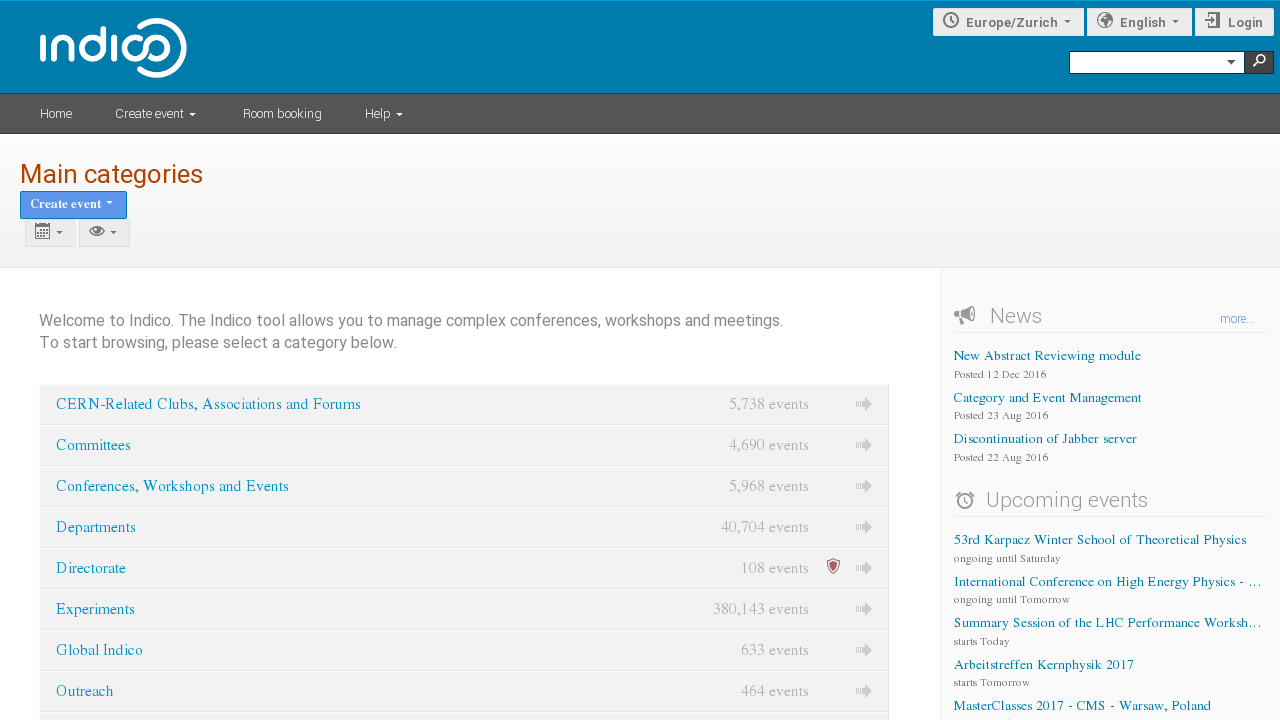Open Summary Session of LHC Performance Workshop
1280x720 pixels.
(1107, 623)
